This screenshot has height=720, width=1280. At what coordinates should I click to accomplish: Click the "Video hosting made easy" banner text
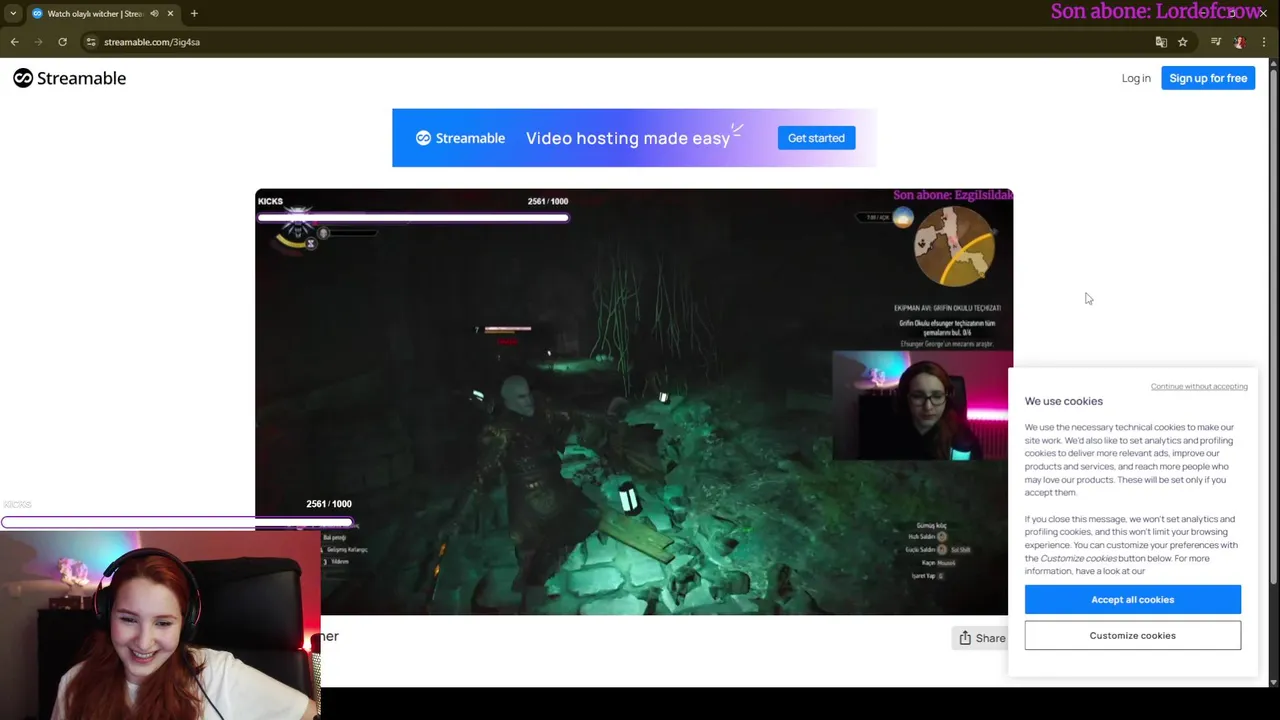[x=628, y=138]
